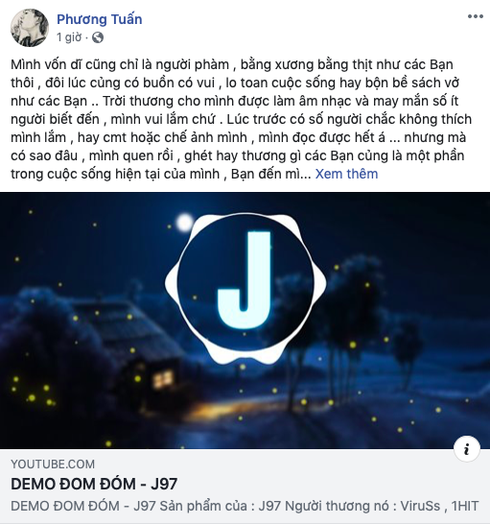This screenshot has width=490, height=524.
Task: Open the post via 1 giờ timestamp
Action: pos(69,37)
